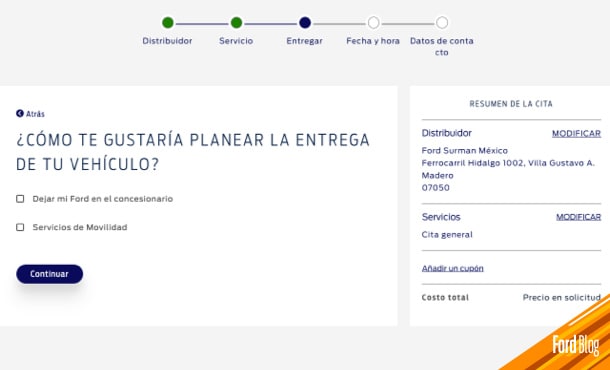This screenshot has width=610, height=370.
Task: Click MODIFICAR next to Servicios
Action: point(578,217)
